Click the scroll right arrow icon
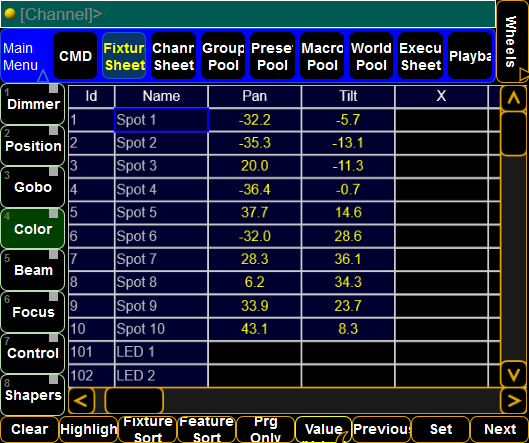 tap(513, 401)
